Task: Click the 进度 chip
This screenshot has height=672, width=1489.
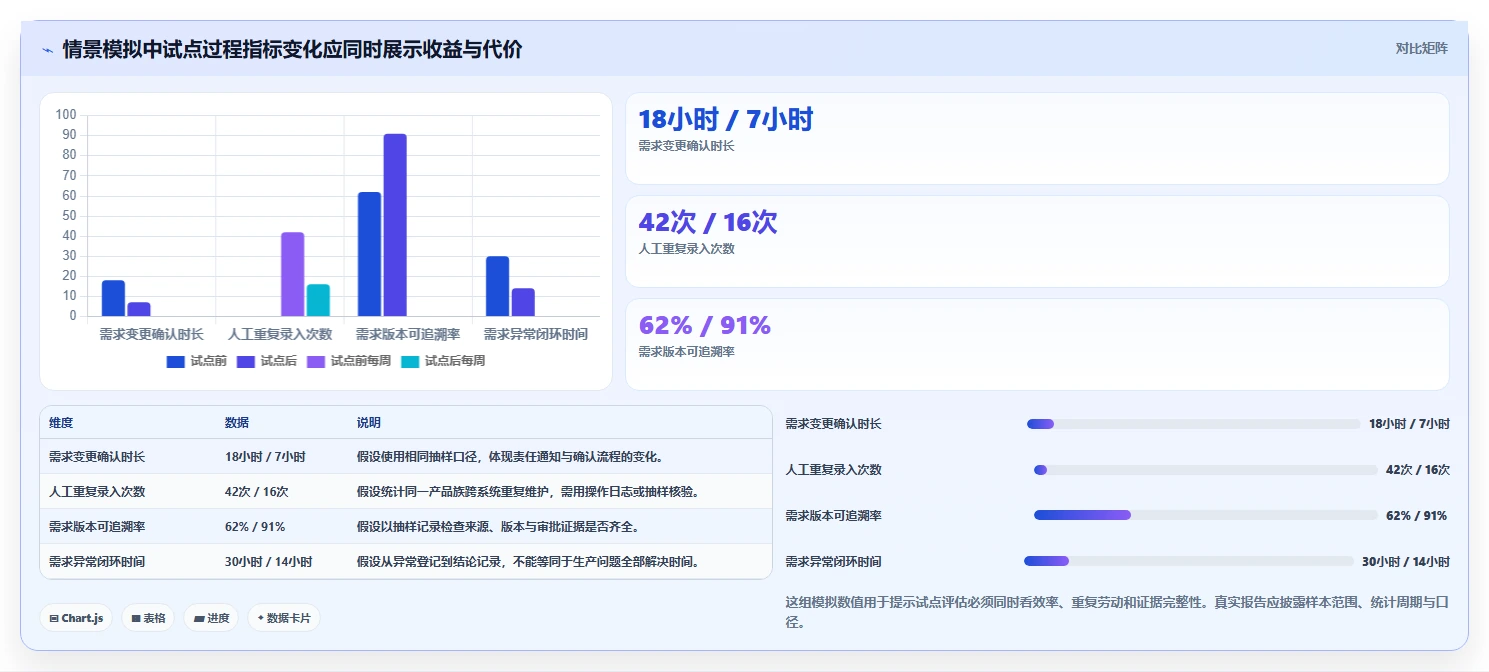Action: pyautogui.click(x=211, y=618)
